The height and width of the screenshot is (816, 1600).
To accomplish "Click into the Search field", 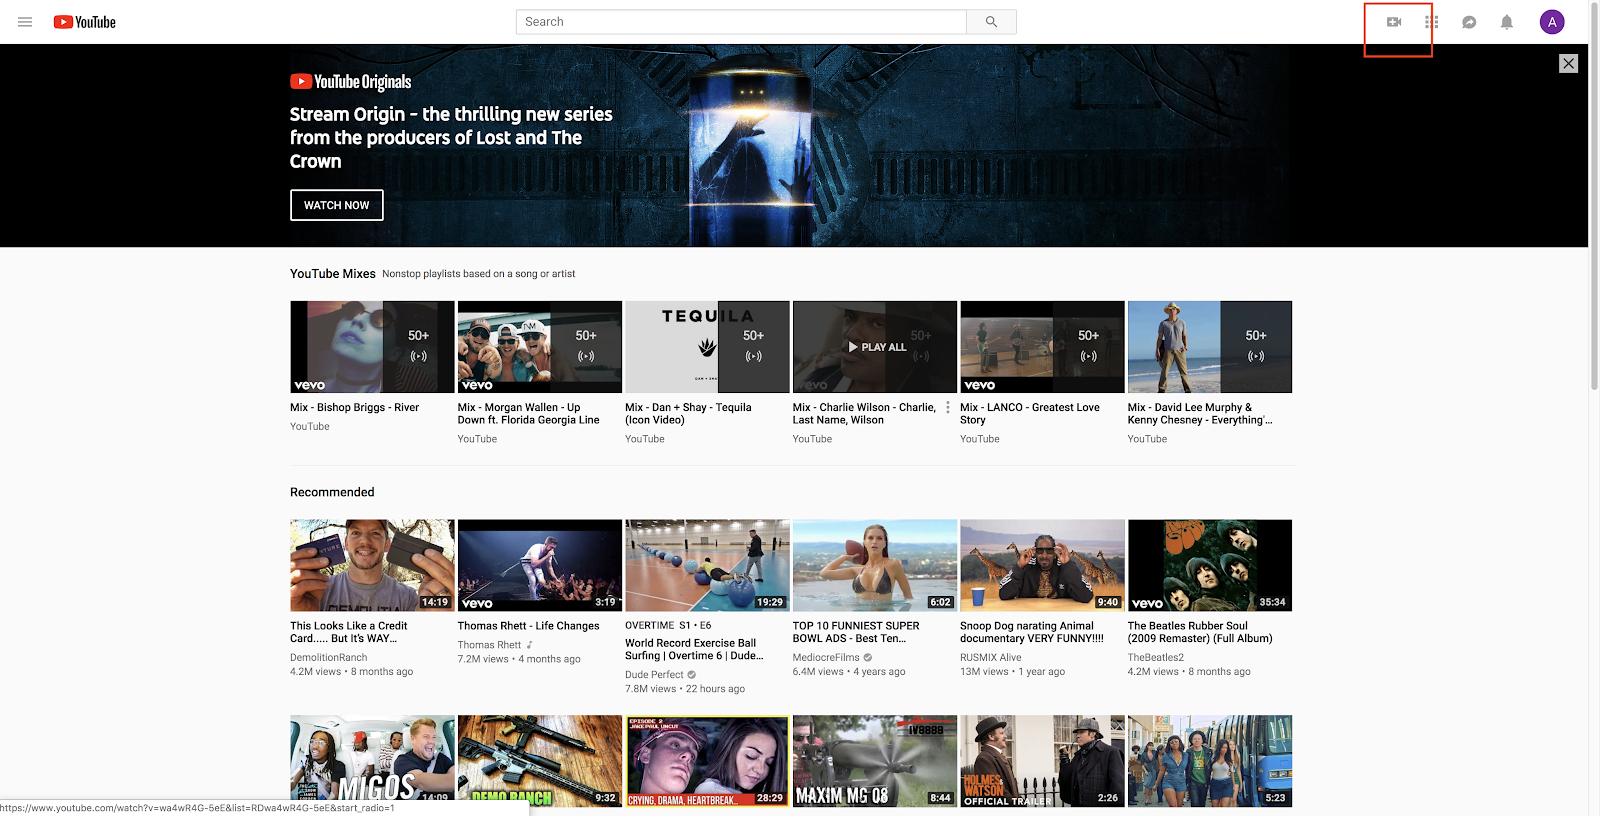I will point(741,22).
